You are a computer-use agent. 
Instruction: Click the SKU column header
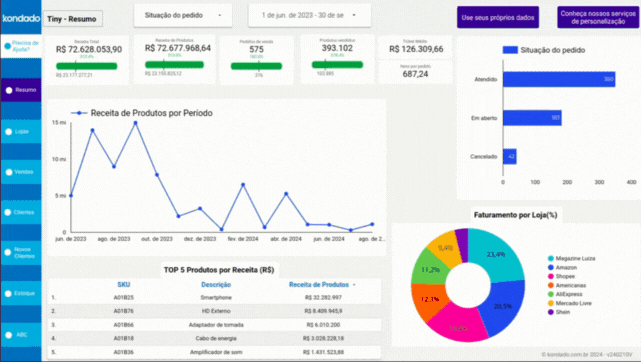pyautogui.click(x=123, y=284)
